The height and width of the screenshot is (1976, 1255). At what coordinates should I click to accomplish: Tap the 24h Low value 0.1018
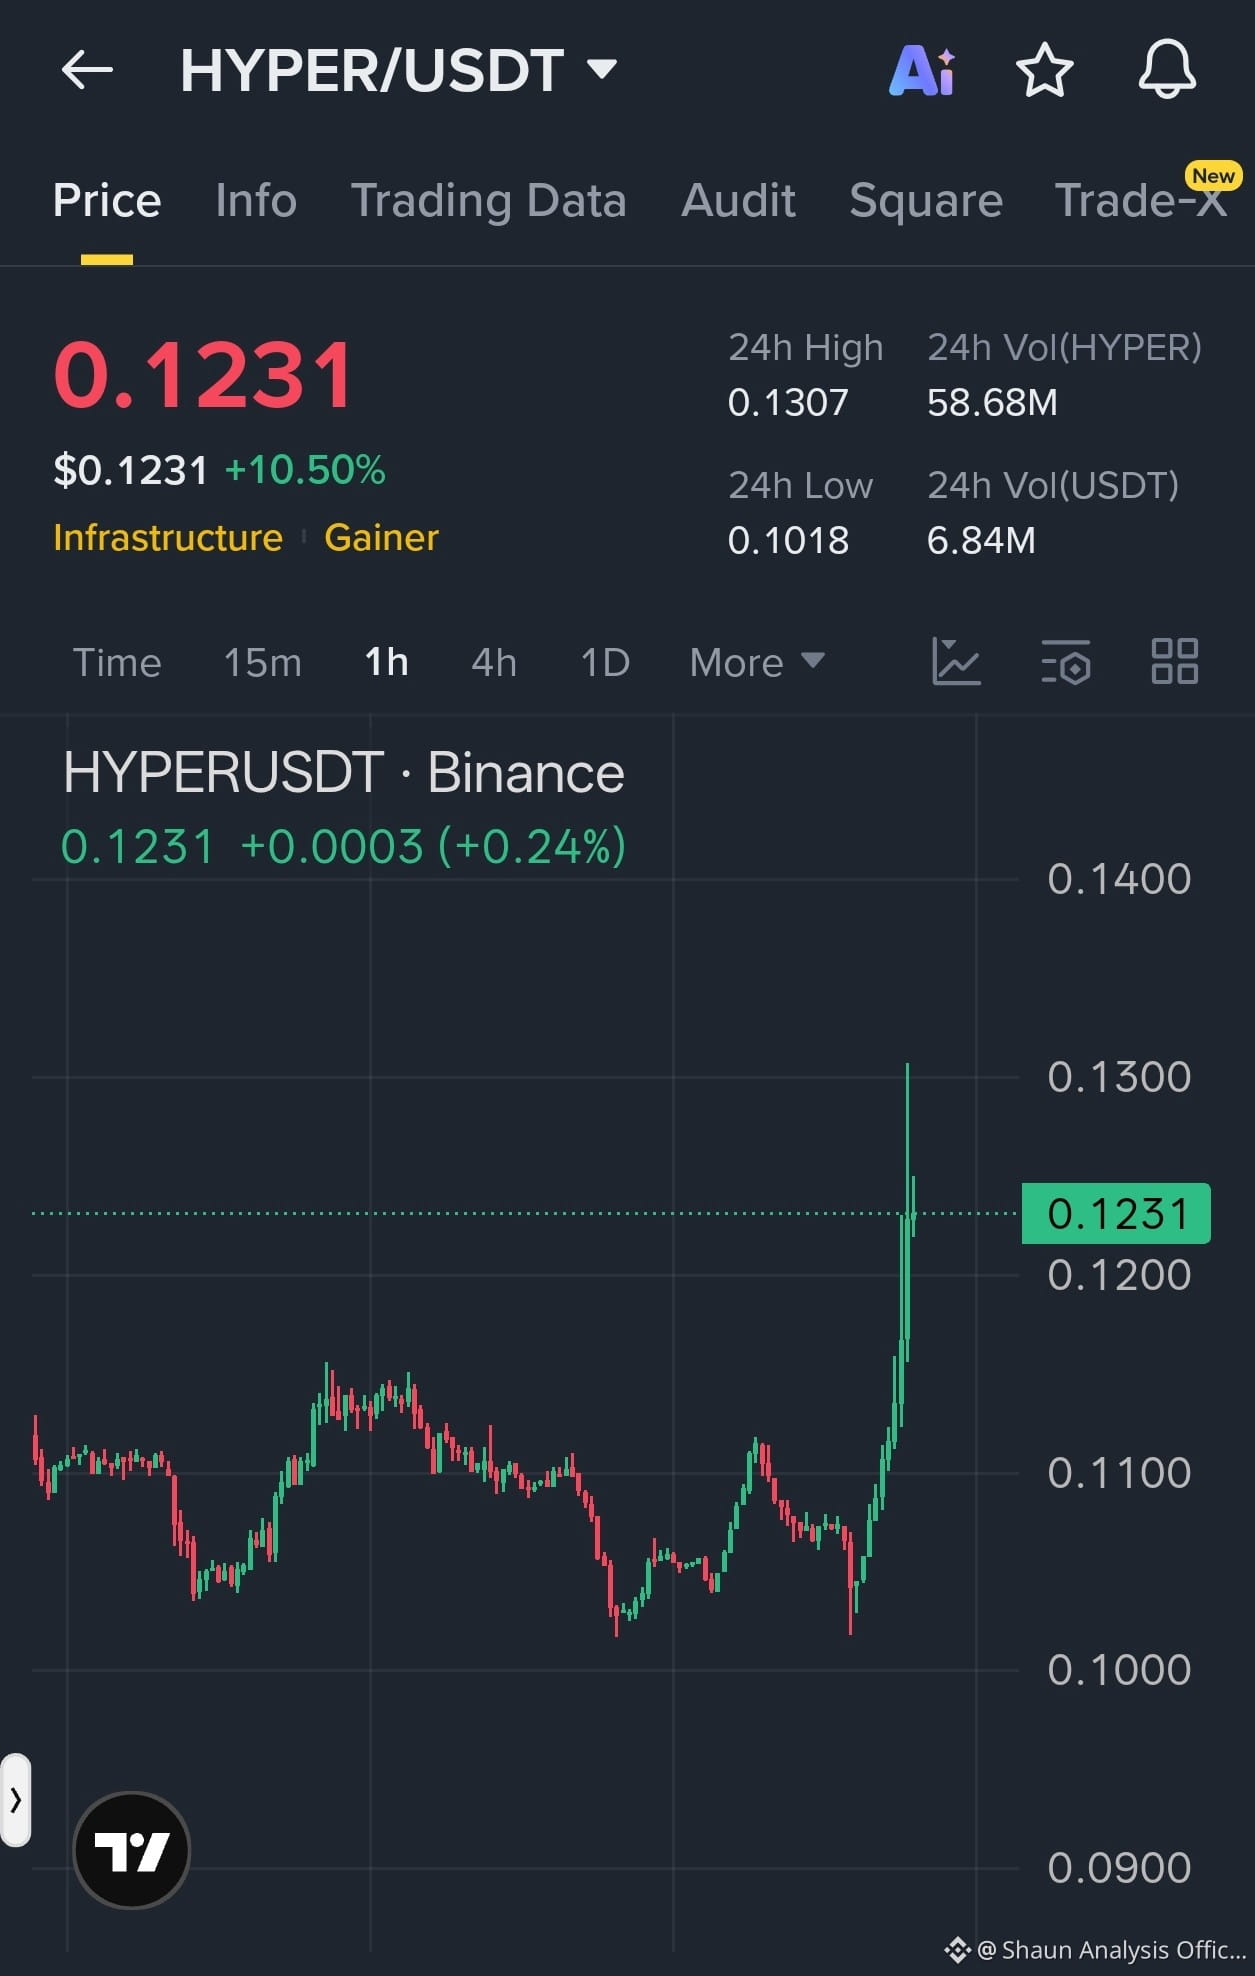[788, 541]
